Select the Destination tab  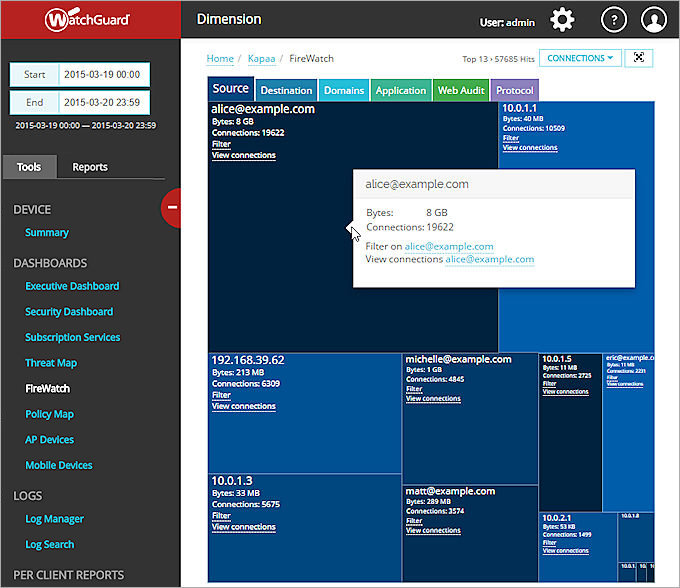click(x=286, y=90)
